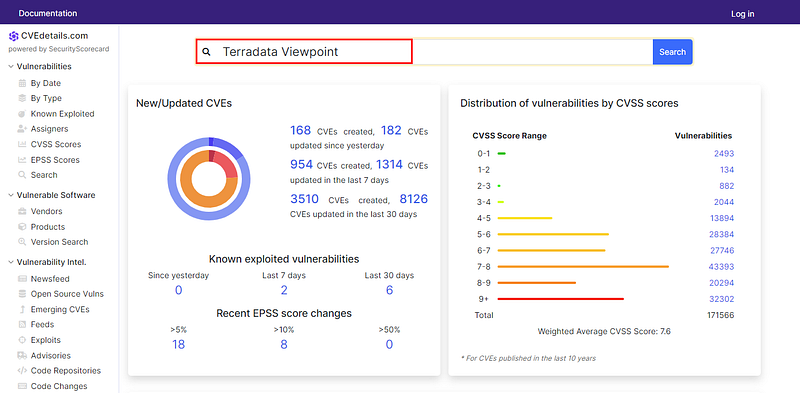Click the 9+ score count 32302
This screenshot has height=393, width=800.
point(722,299)
